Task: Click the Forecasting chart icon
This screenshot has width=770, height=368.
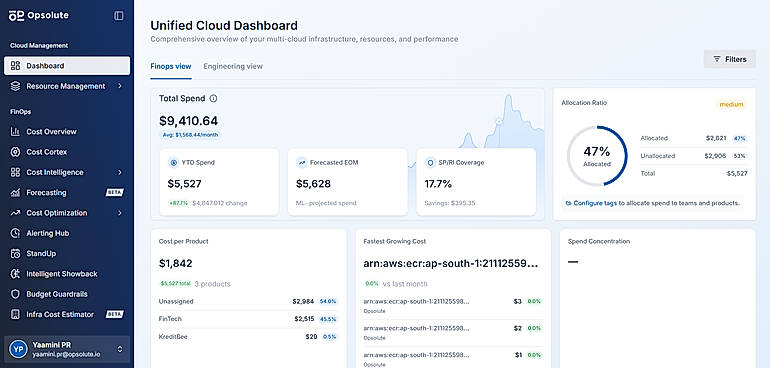Action: point(15,193)
